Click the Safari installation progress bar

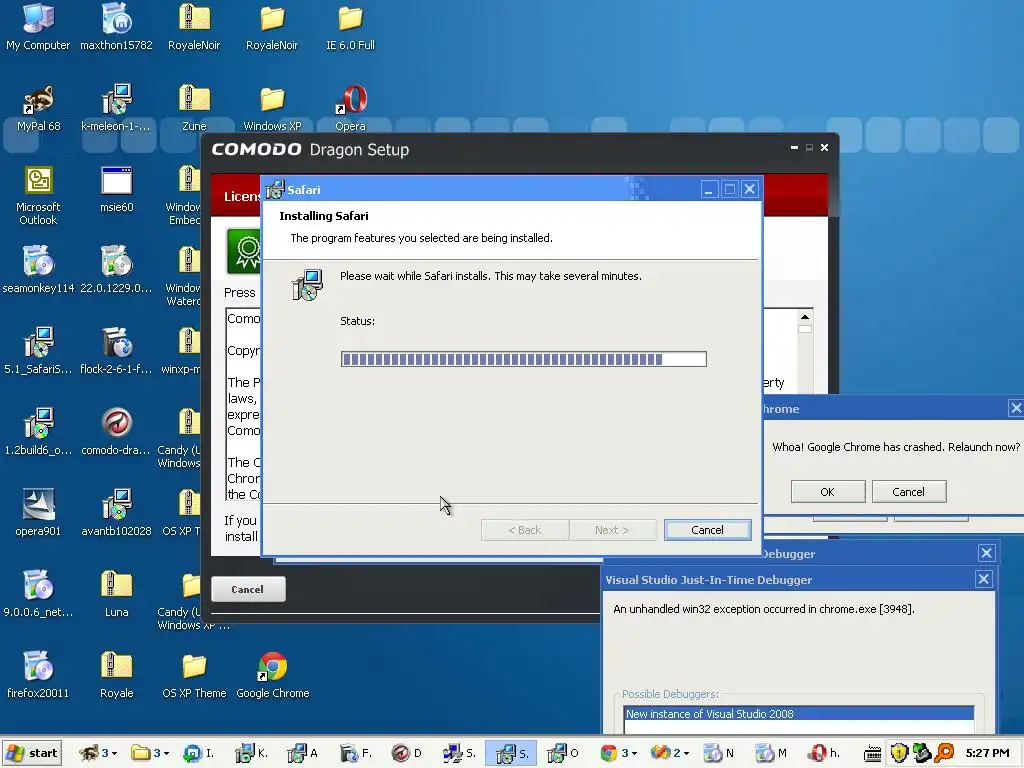[x=524, y=359]
